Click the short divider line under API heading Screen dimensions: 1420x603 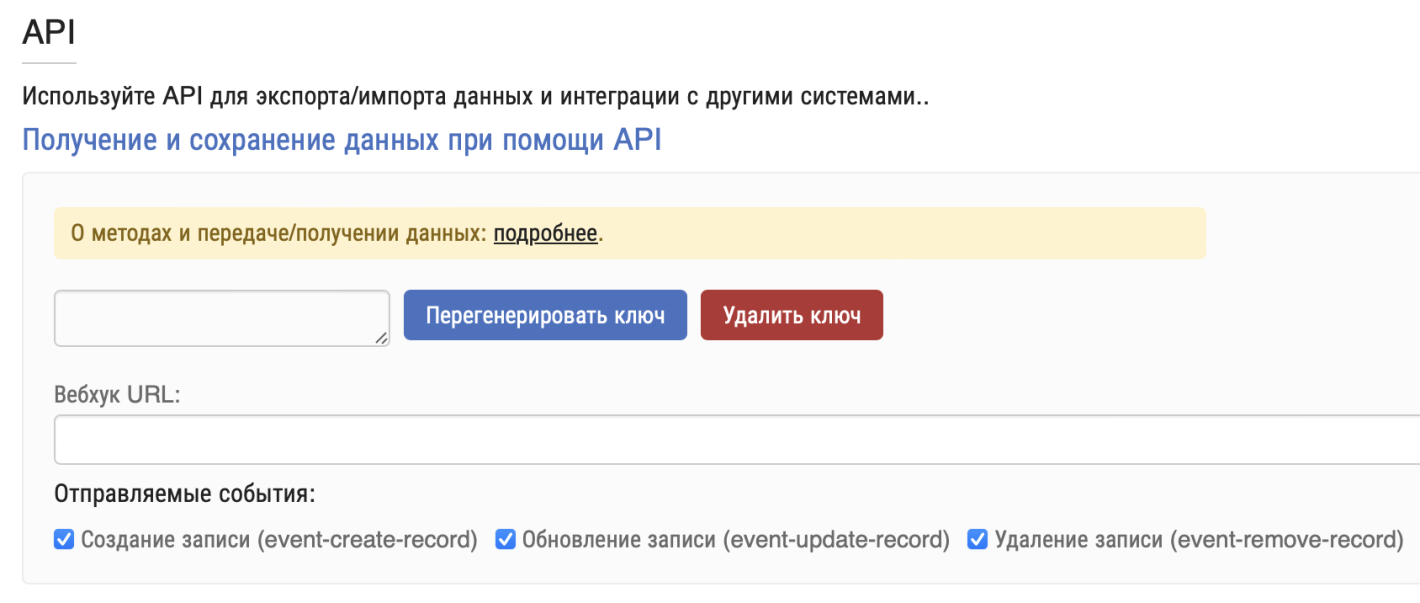click(x=49, y=63)
